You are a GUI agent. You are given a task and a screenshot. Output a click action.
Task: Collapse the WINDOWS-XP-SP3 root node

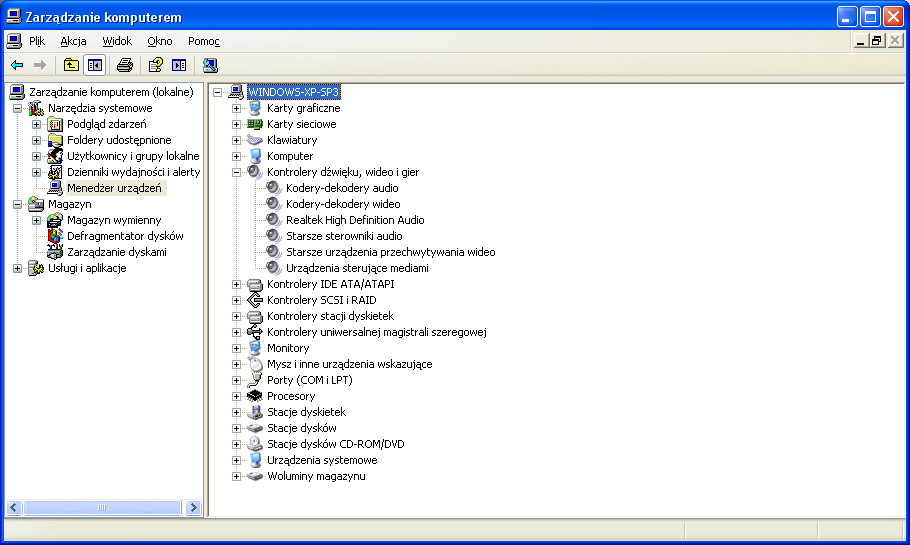[218, 92]
